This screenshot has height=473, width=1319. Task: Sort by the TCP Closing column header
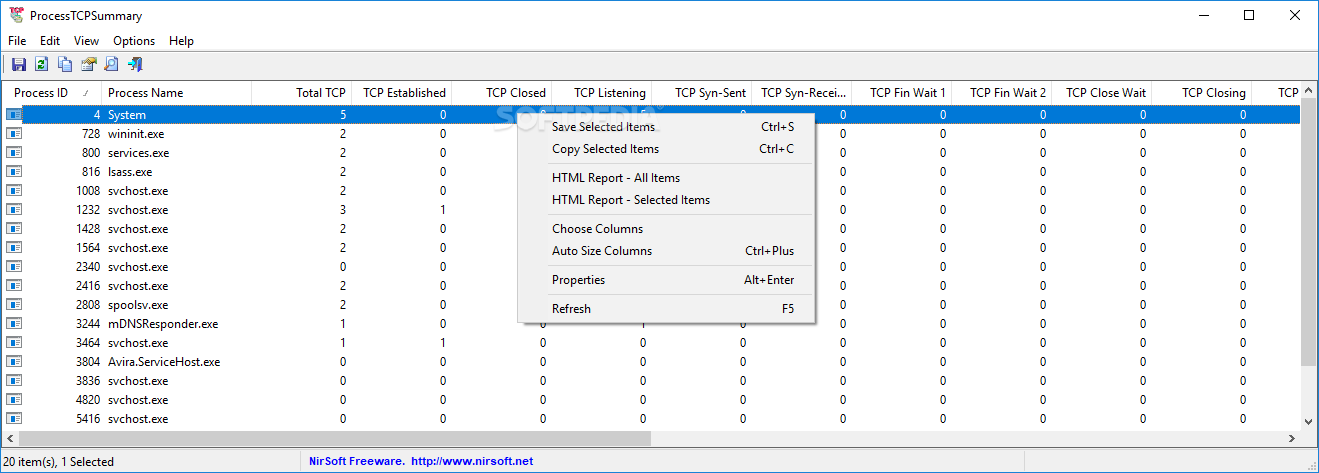(1201, 93)
